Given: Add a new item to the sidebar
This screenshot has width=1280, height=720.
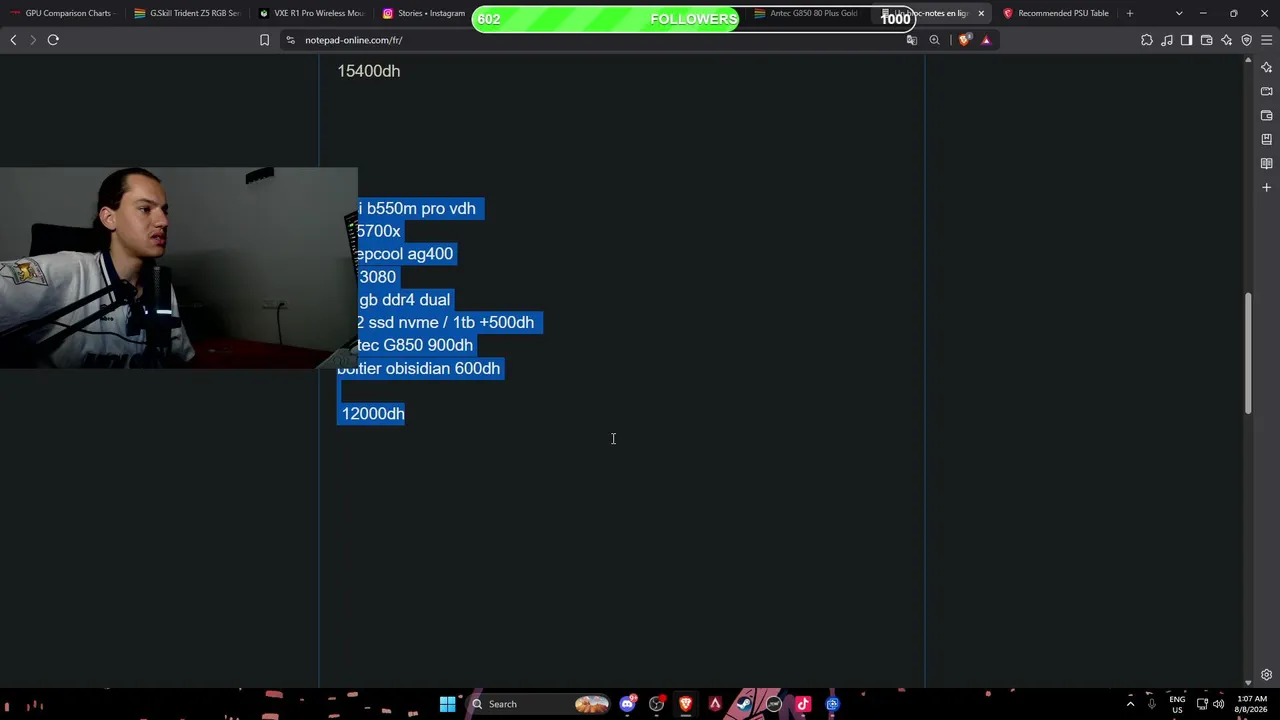Looking at the screenshot, I should [1266, 187].
